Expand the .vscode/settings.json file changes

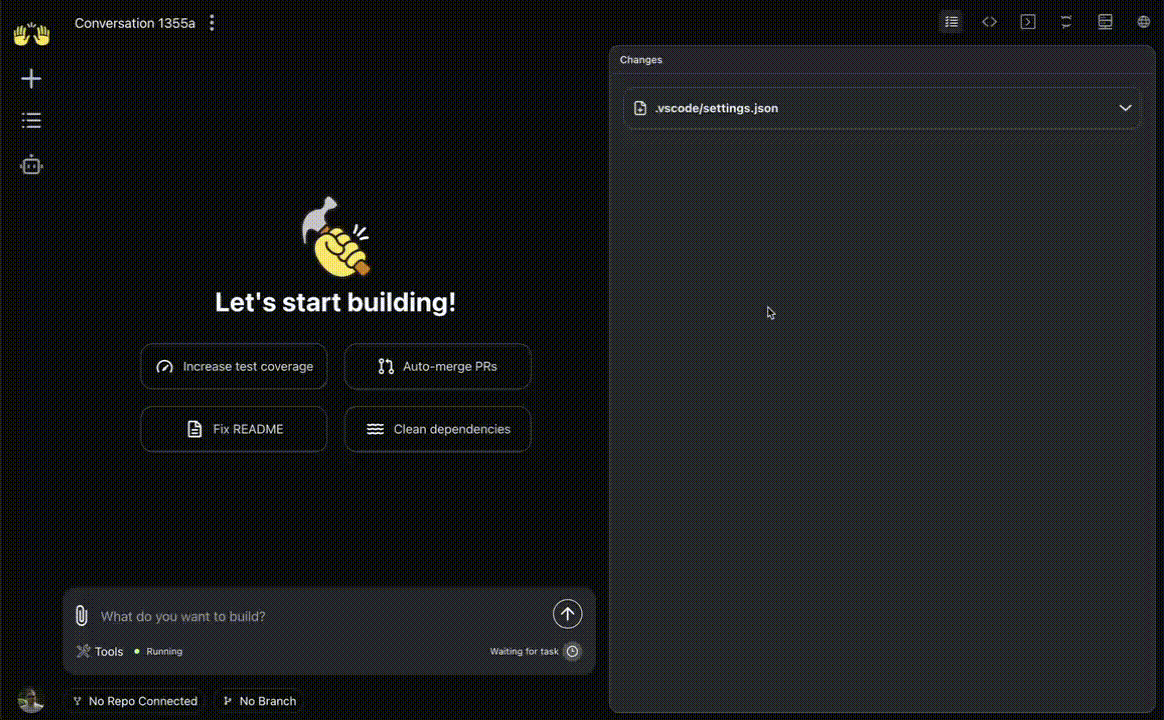point(1126,107)
